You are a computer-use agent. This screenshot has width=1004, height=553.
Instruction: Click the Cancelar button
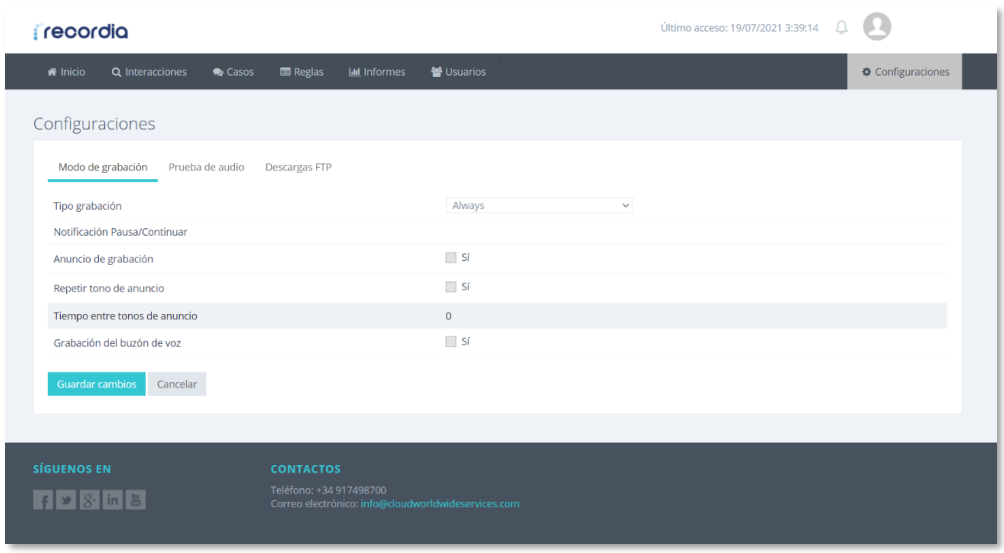pos(177,384)
